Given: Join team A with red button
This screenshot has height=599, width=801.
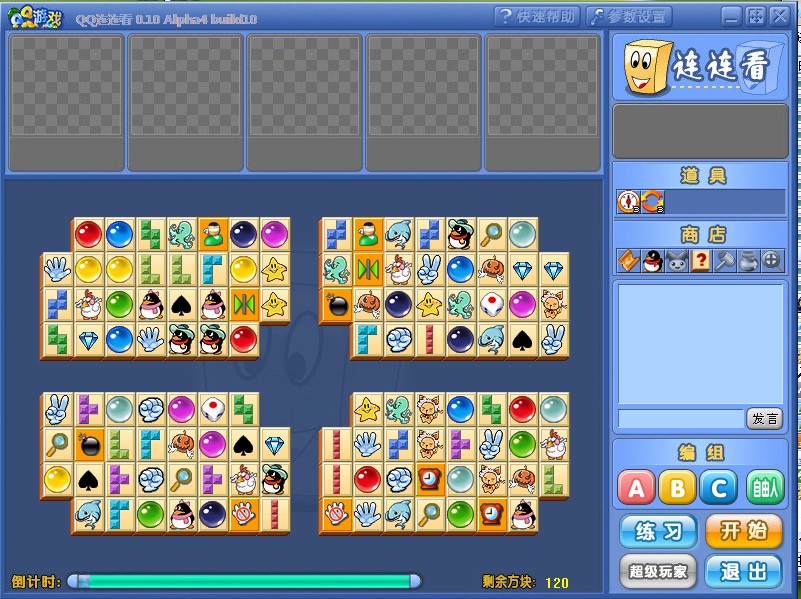Looking at the screenshot, I should [636, 487].
